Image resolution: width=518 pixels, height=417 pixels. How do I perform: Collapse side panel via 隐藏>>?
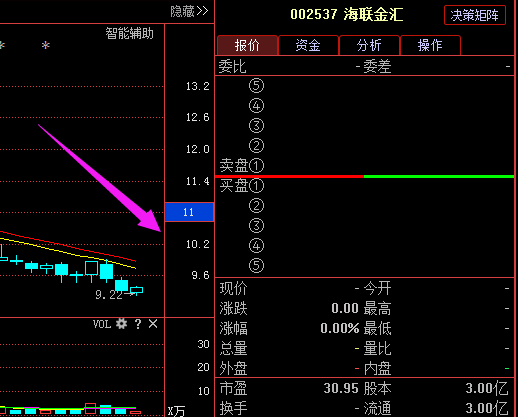[189, 11]
